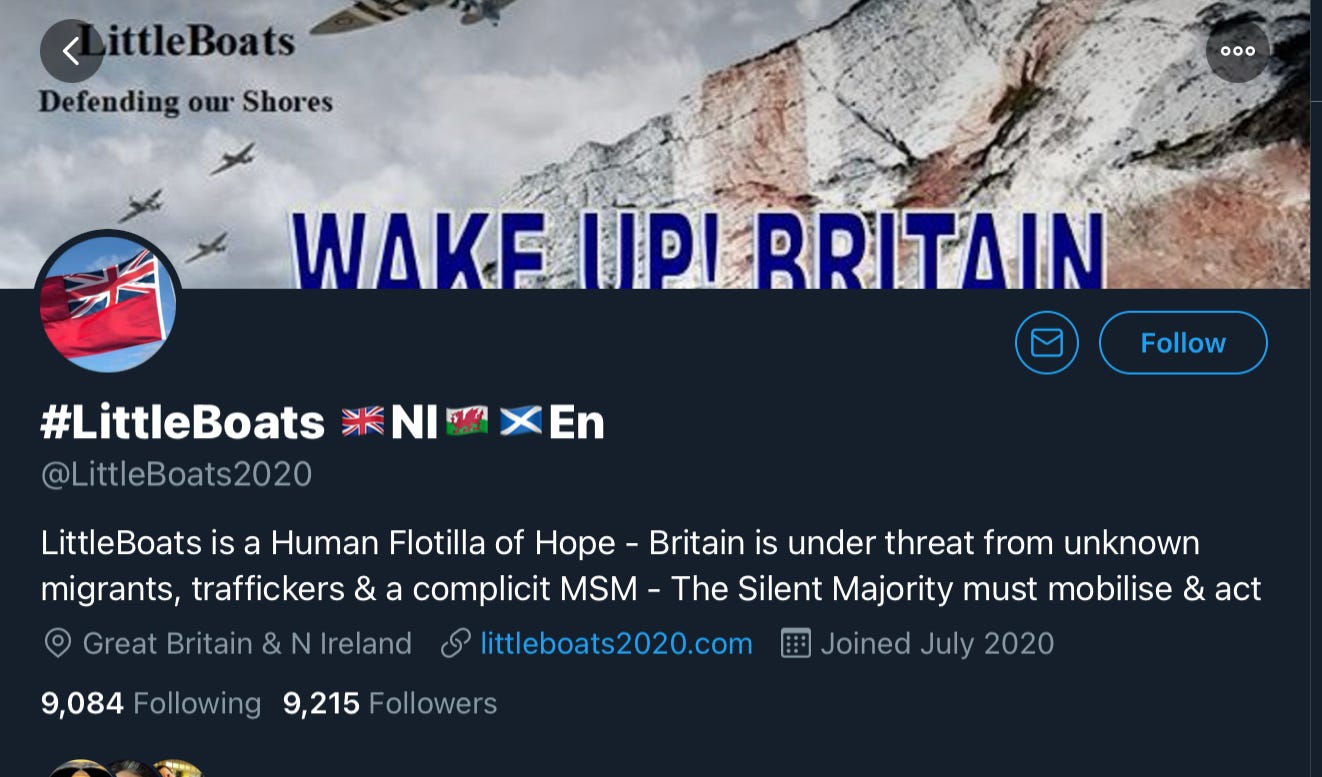This screenshot has width=1322, height=777.
Task: Show the 9,215 Followers list
Action: tap(390, 703)
